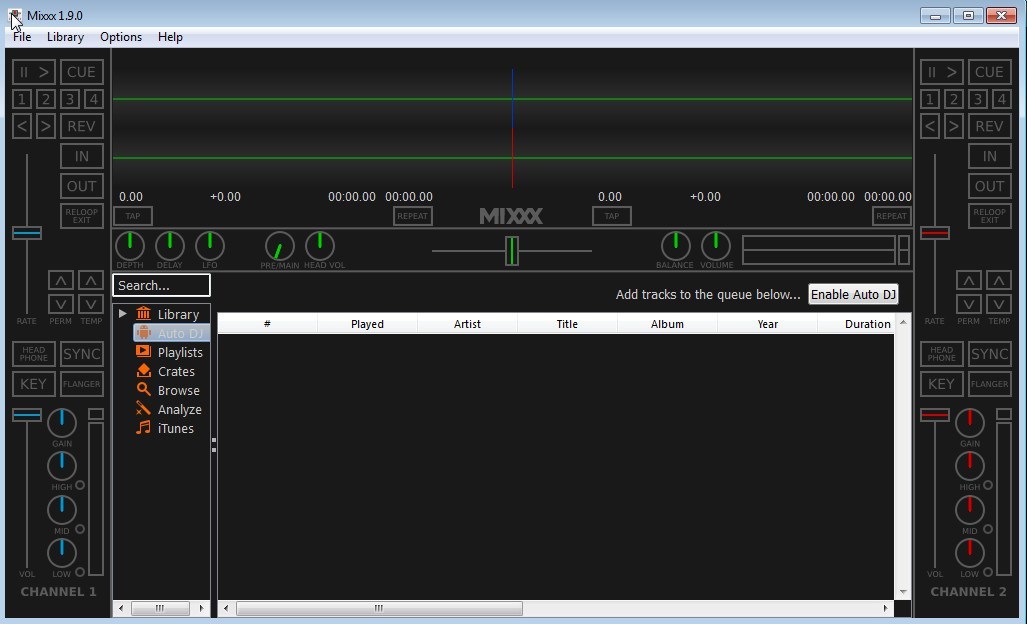The image size is (1027, 624).
Task: Open the Options menu
Action: tap(120, 37)
